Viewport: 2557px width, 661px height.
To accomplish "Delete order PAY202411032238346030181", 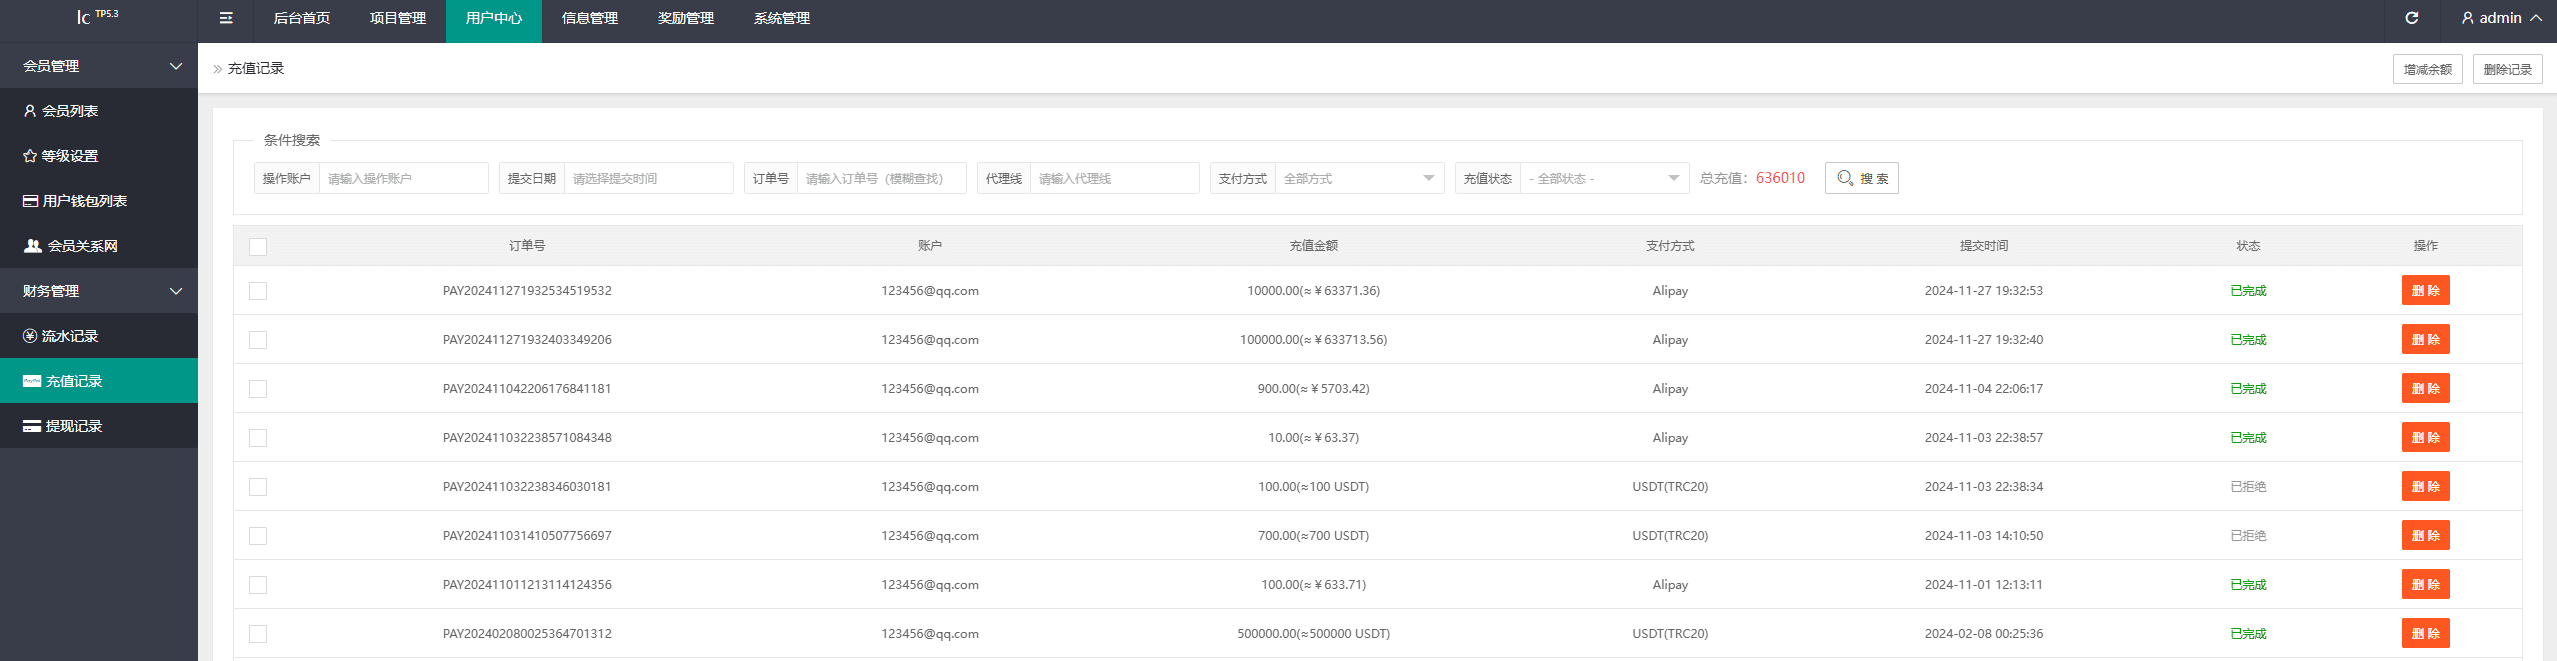I will coord(2425,486).
